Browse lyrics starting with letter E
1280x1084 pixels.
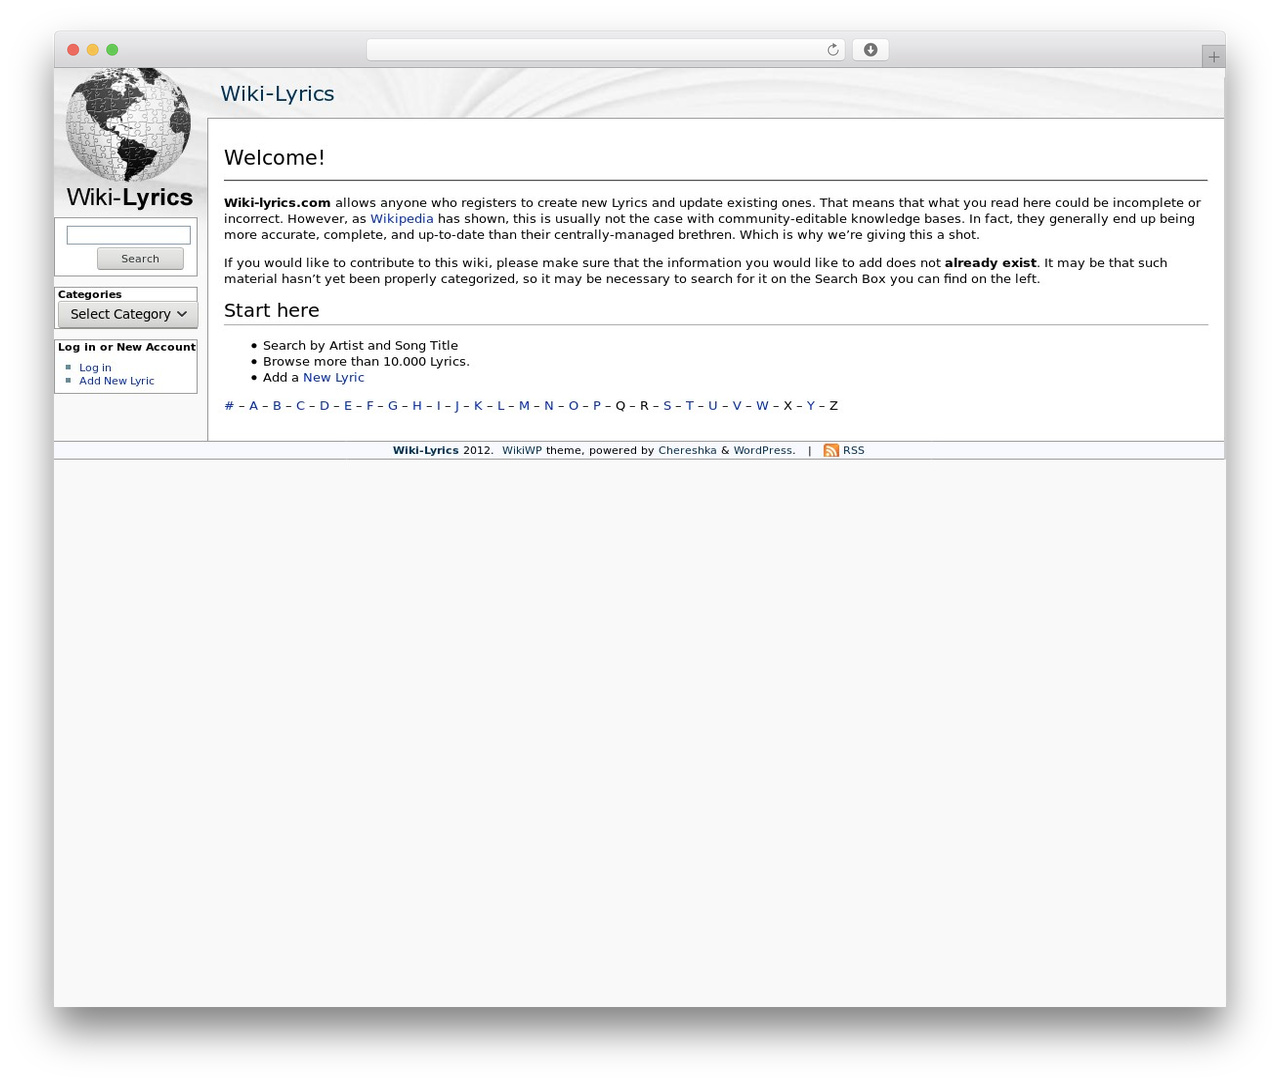pyautogui.click(x=348, y=406)
